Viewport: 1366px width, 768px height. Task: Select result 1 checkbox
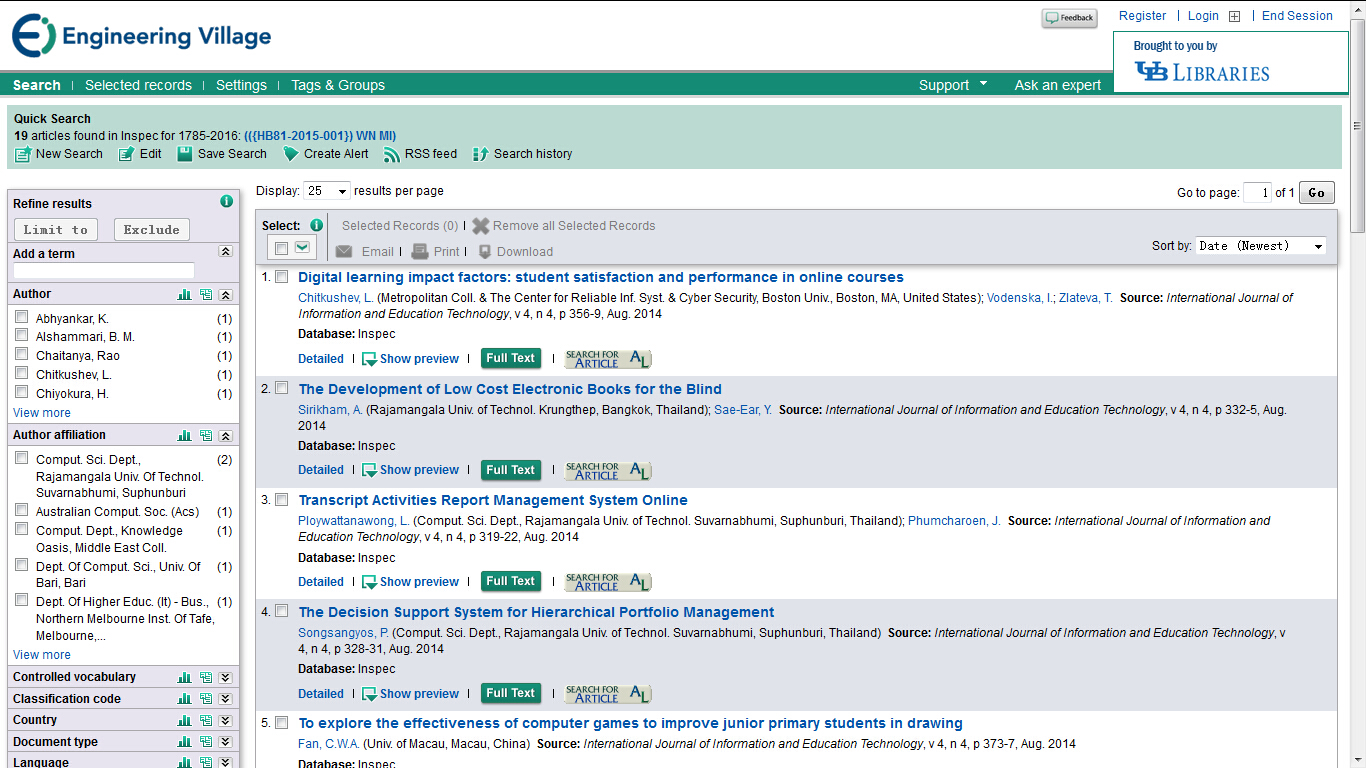pyautogui.click(x=282, y=276)
